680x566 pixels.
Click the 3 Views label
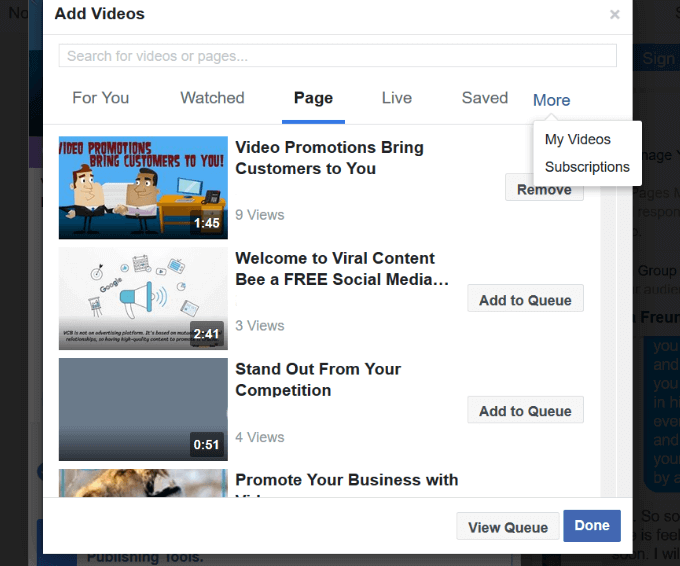[260, 326]
